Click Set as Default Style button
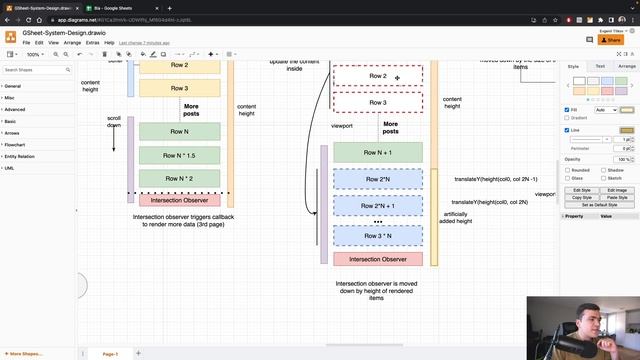 pos(599,205)
